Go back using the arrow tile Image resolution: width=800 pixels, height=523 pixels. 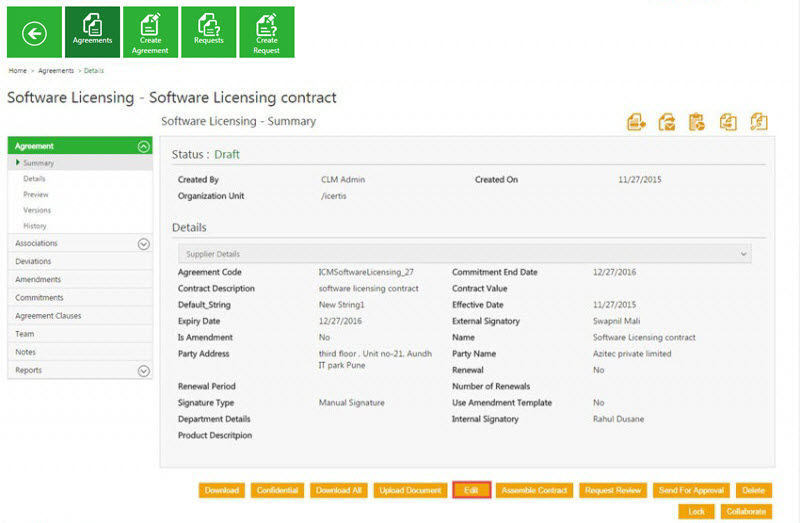click(34, 32)
